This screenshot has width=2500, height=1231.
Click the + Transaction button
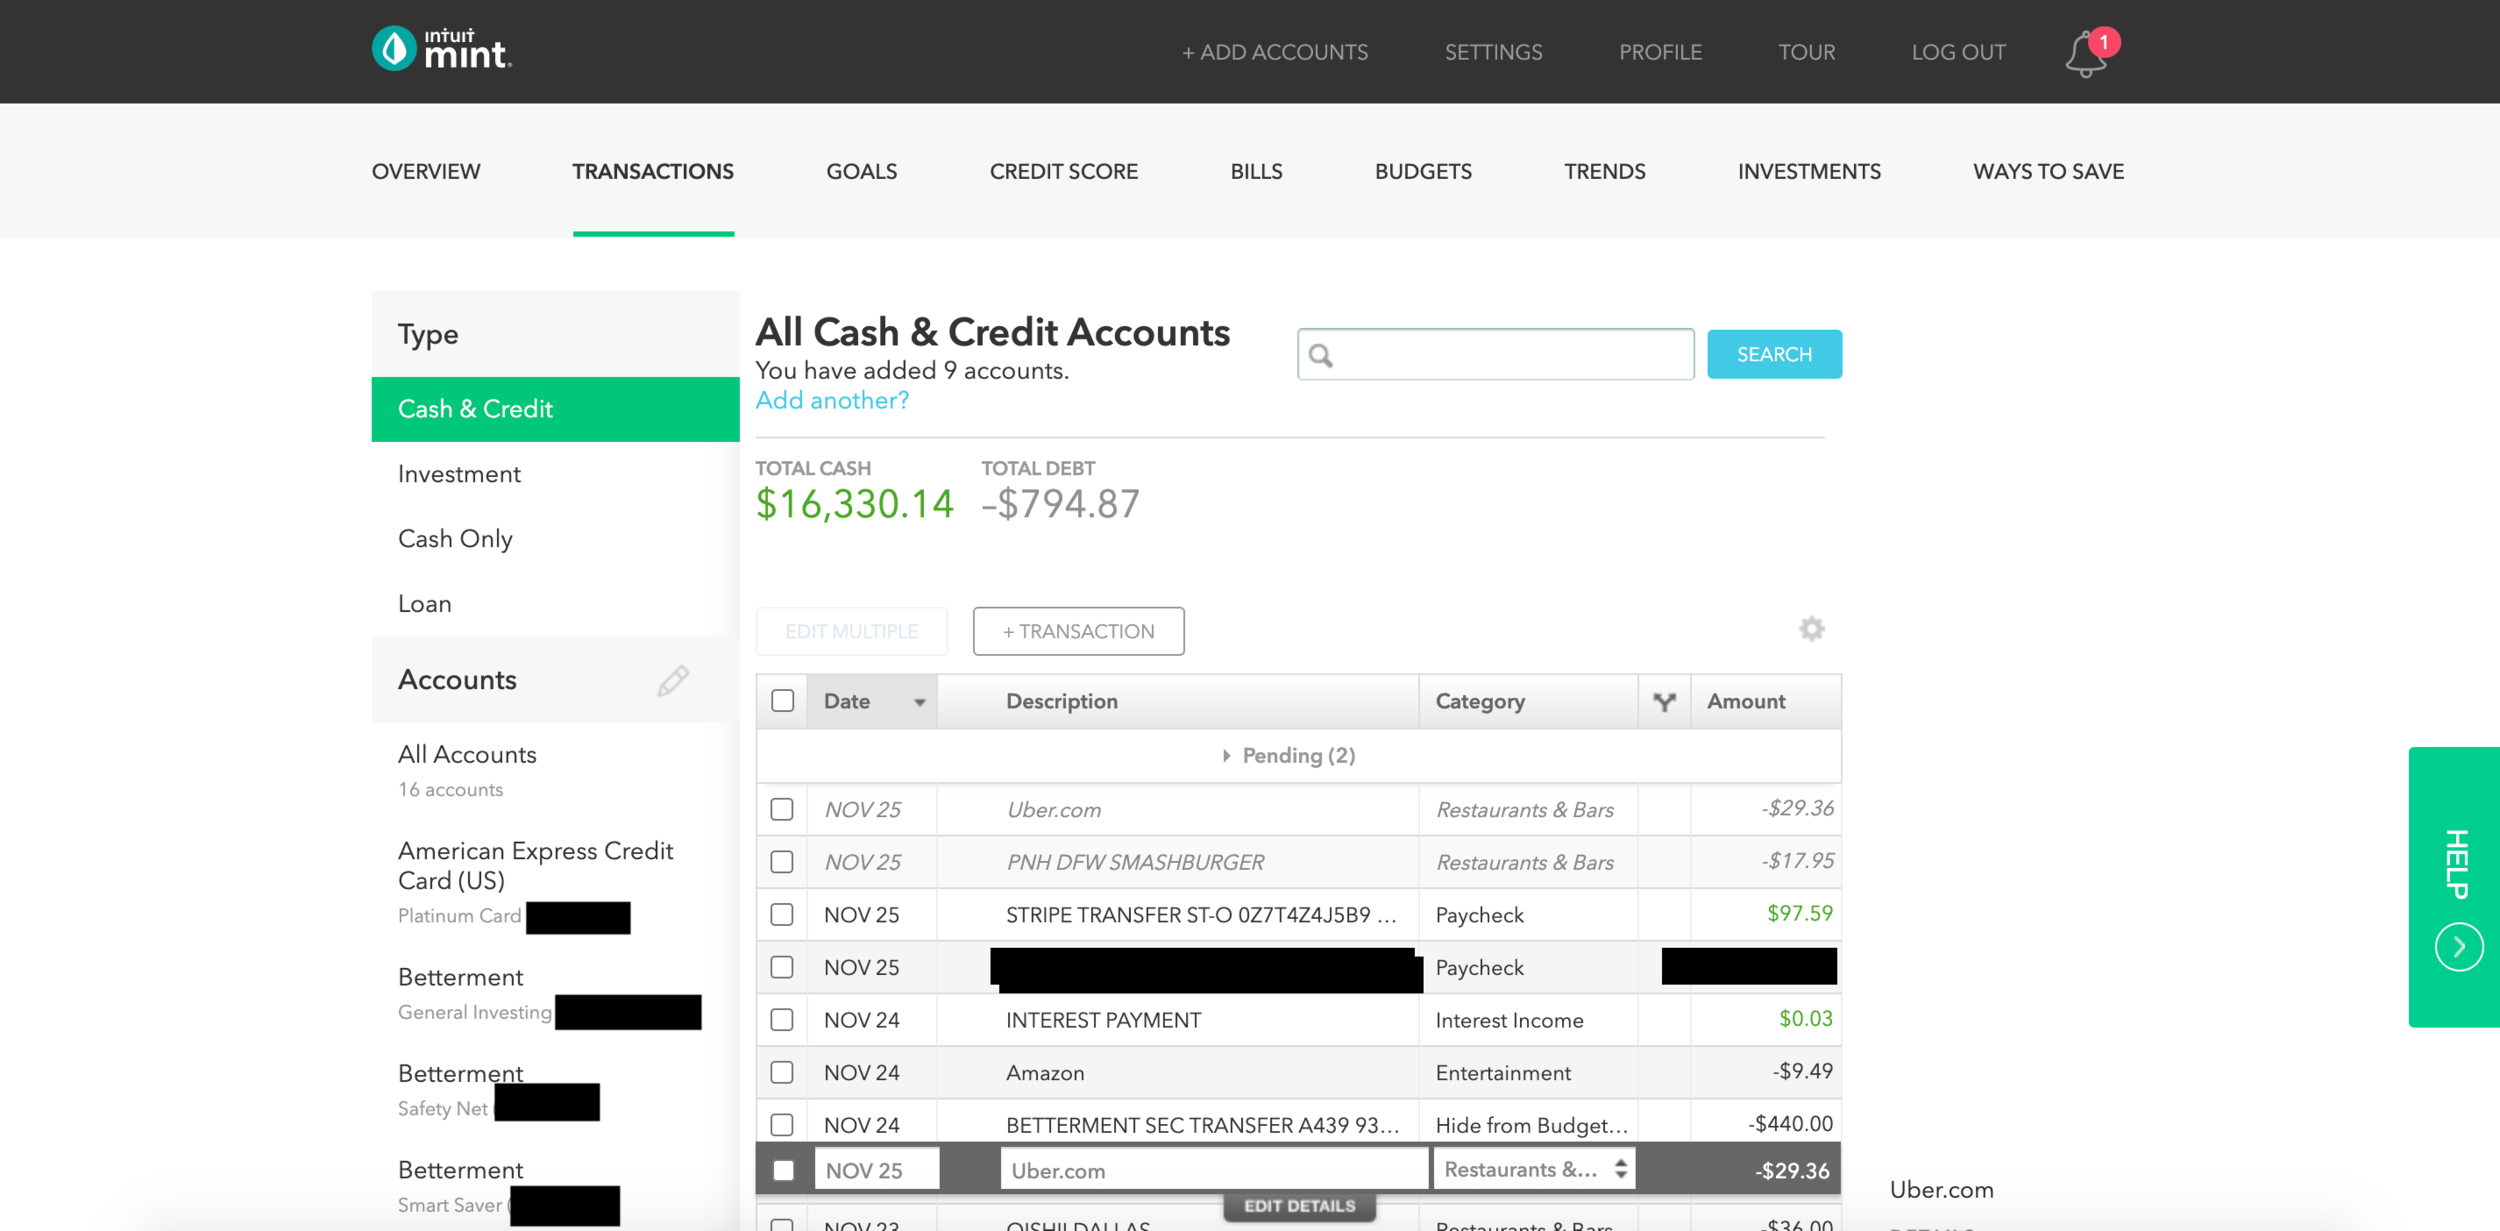(x=1078, y=631)
